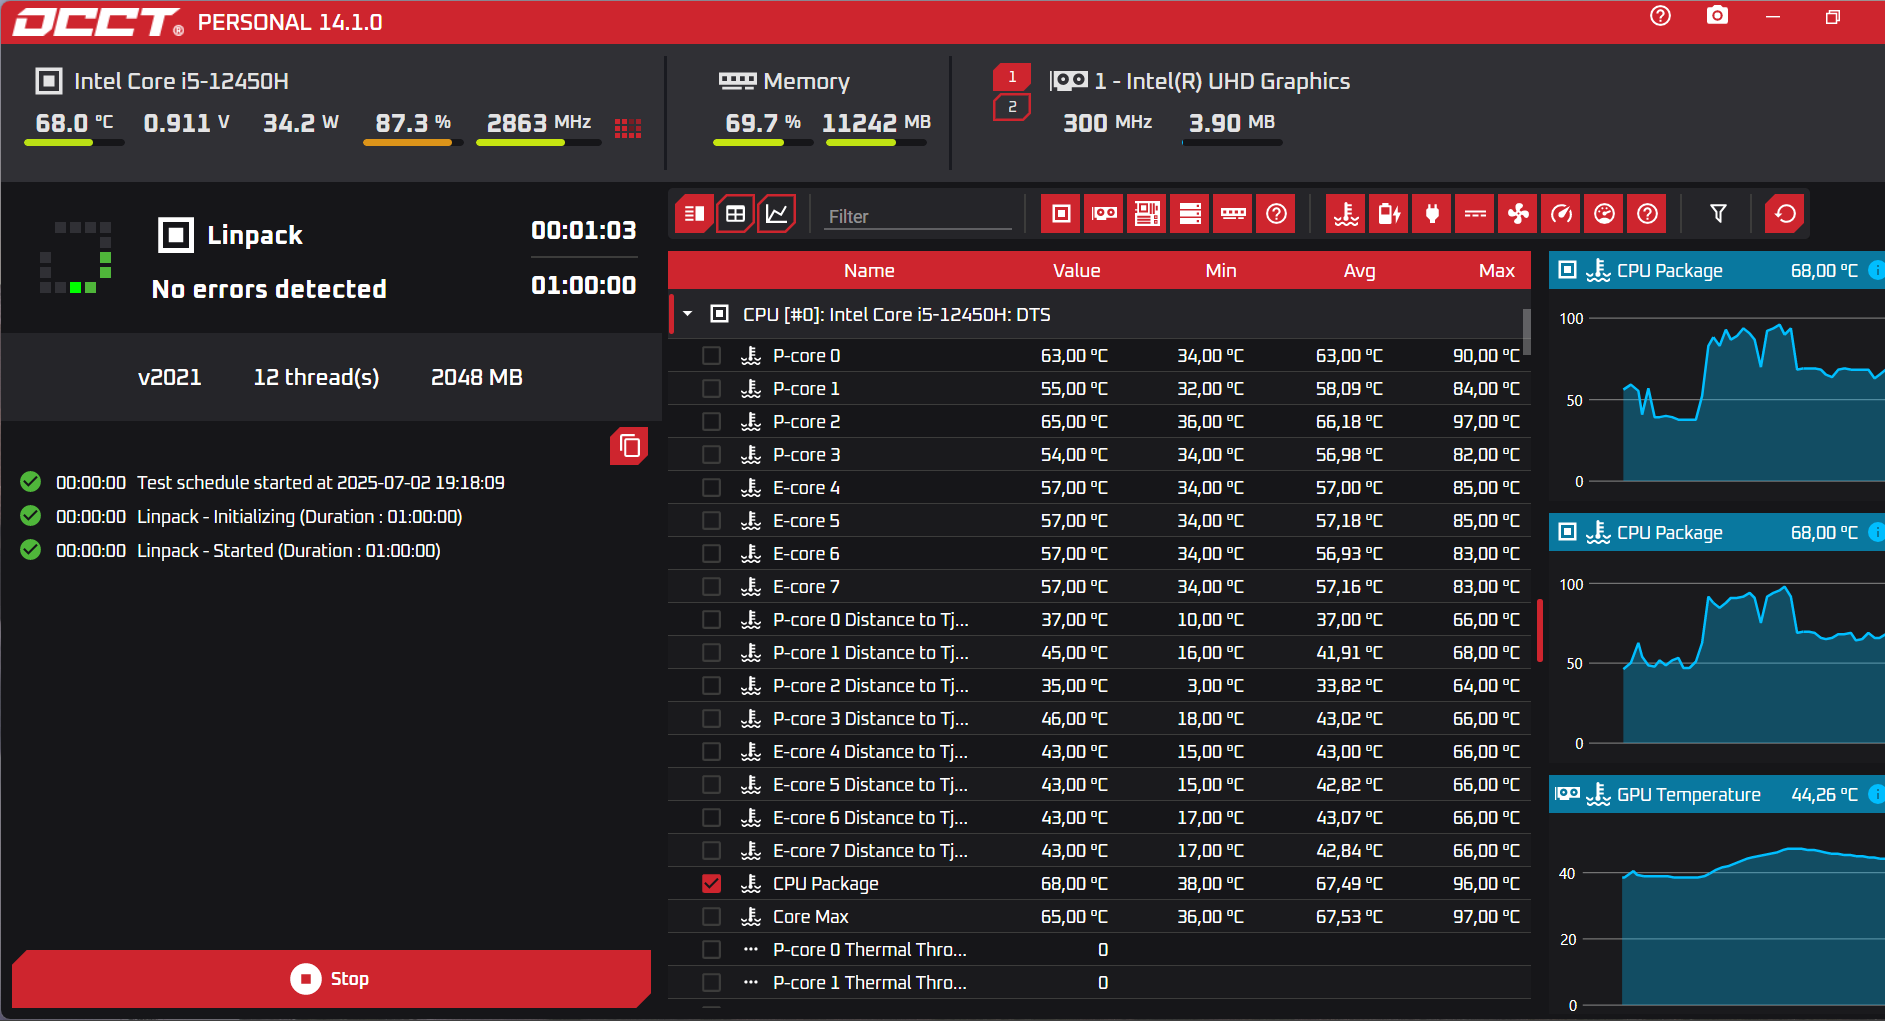Click info icon on first CPU Package graph
Viewport: 1885px width, 1021px height.
(1876, 270)
